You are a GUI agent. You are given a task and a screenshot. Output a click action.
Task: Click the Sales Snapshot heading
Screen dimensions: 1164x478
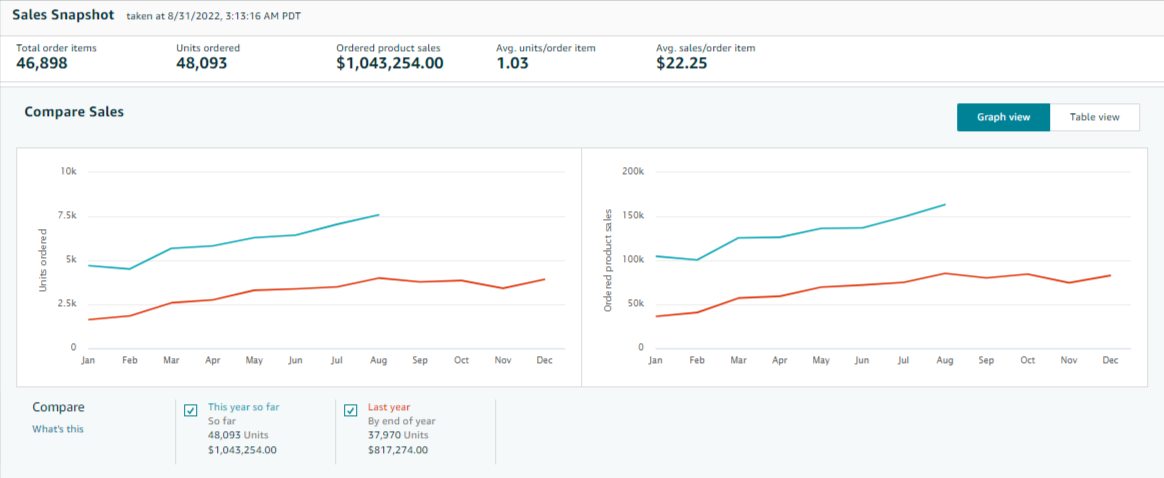59,16
